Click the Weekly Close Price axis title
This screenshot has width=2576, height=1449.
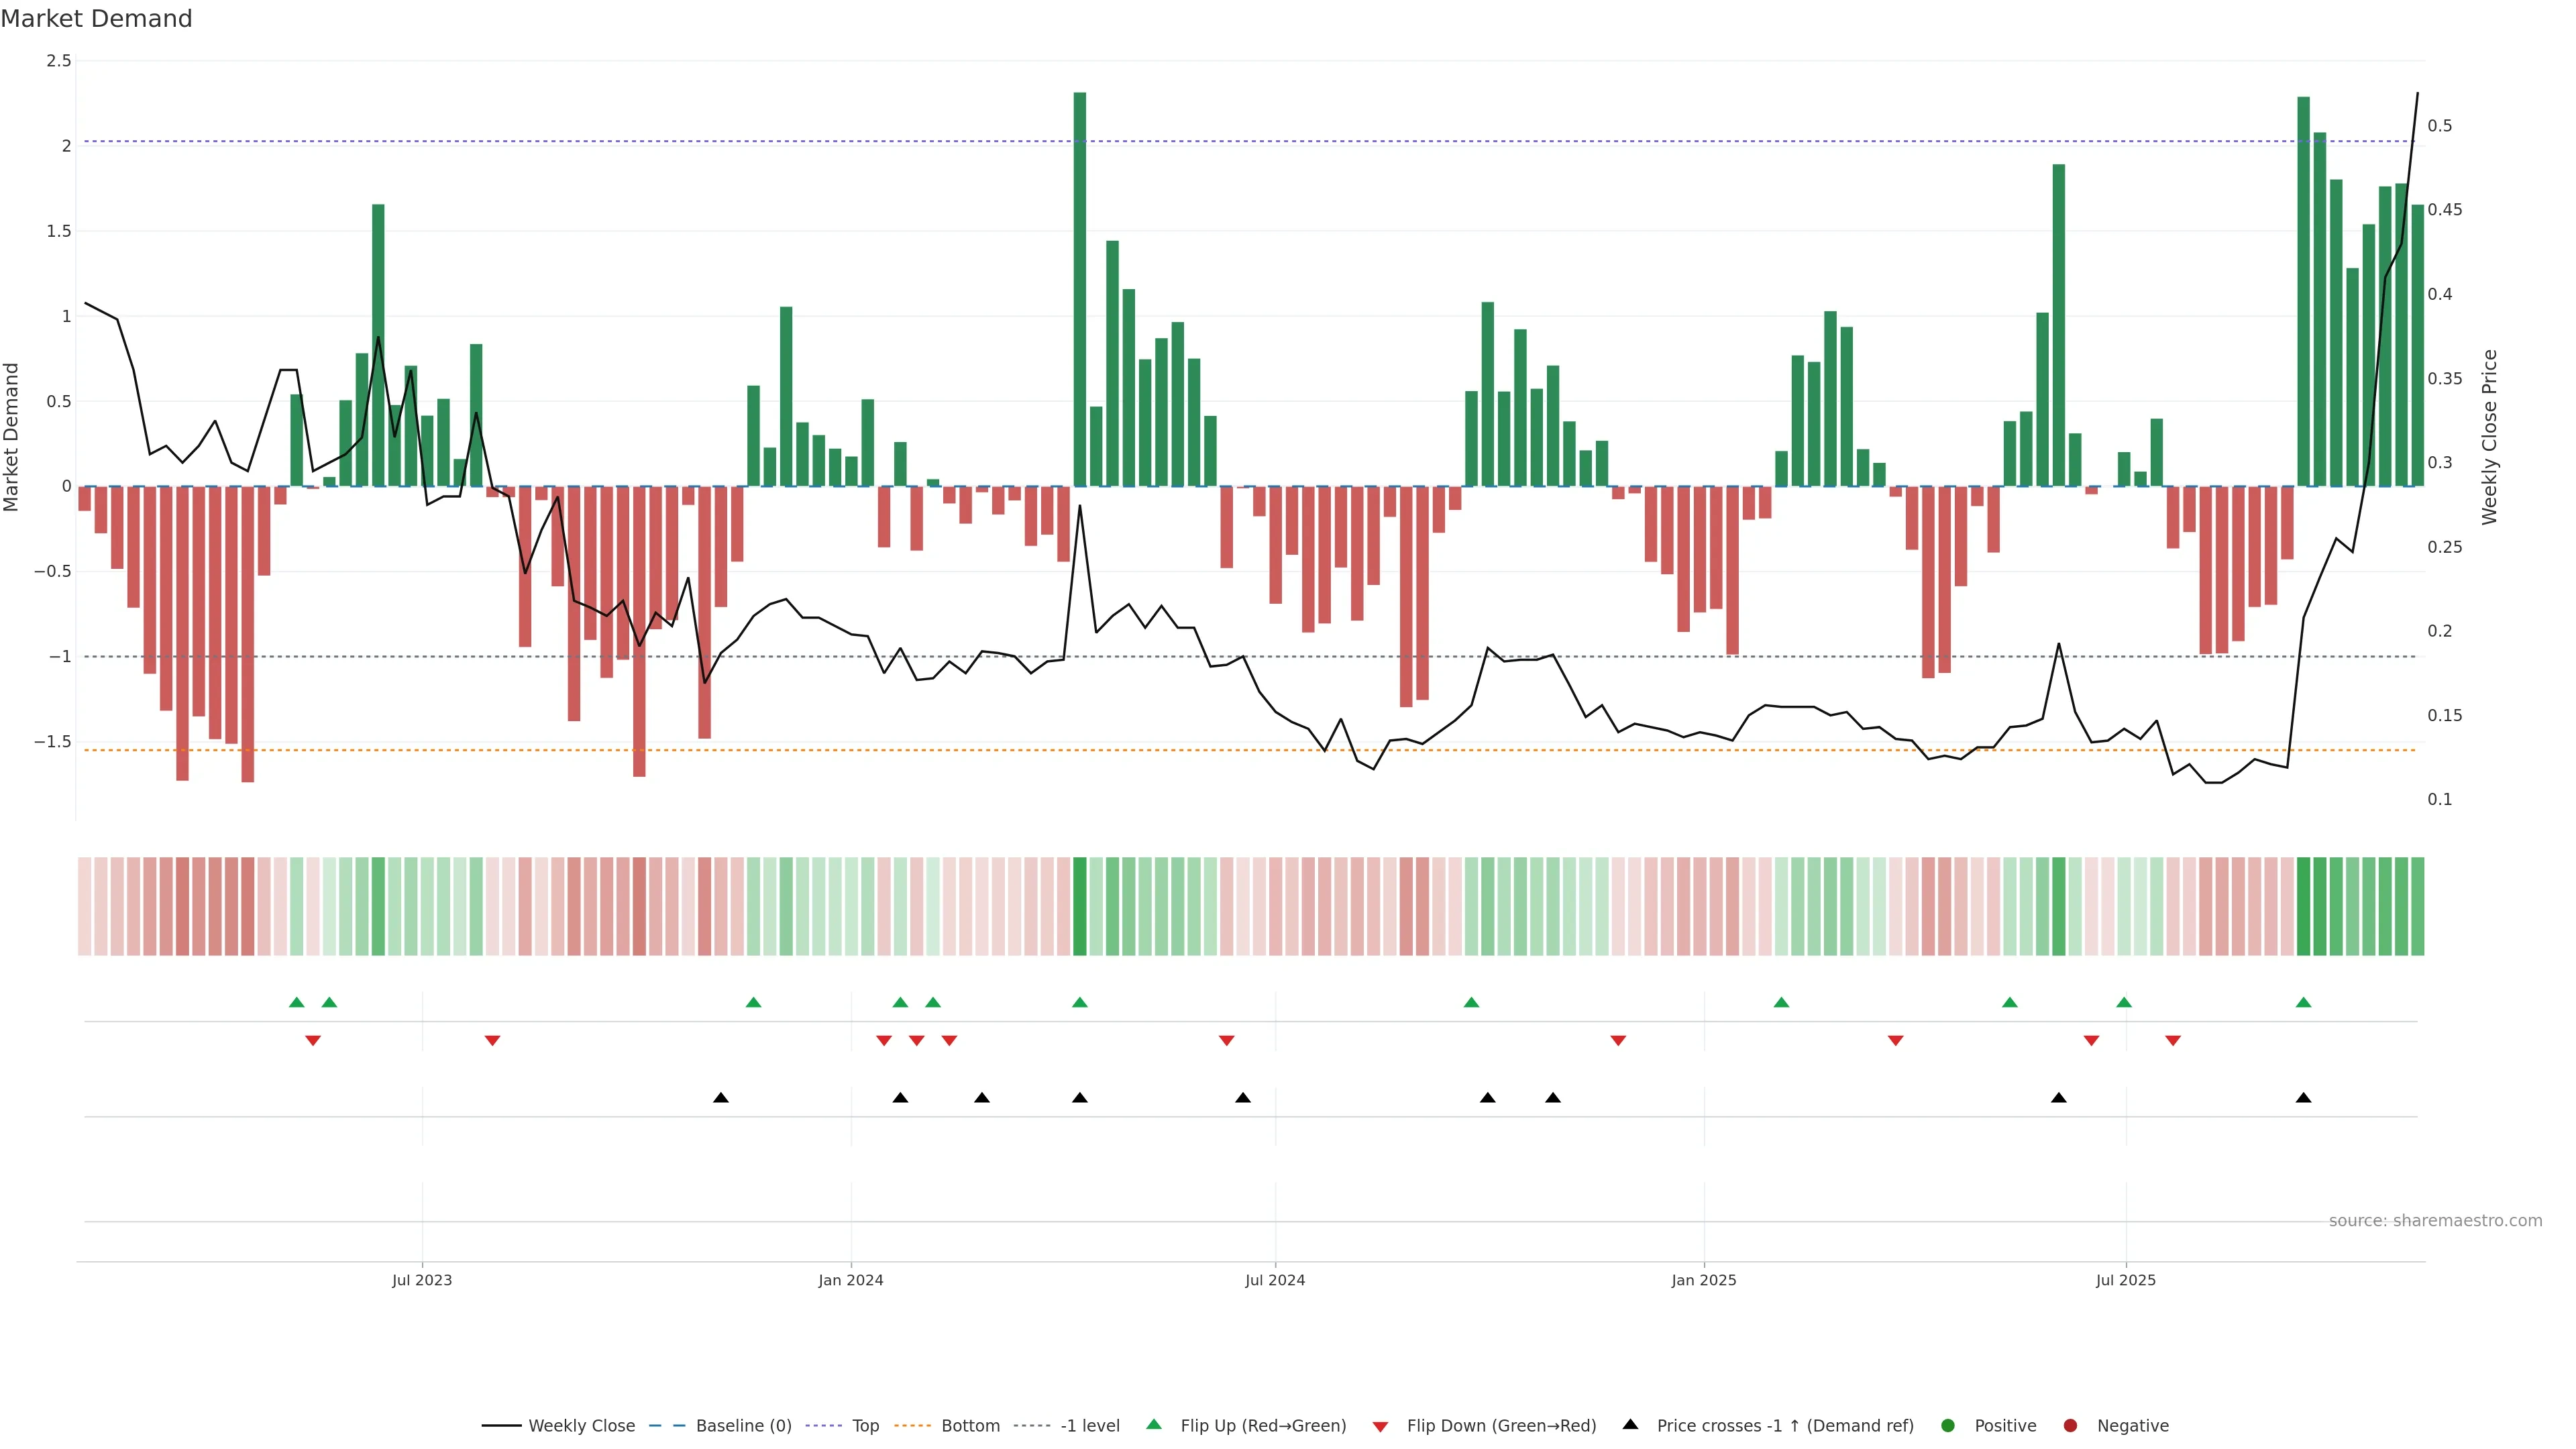pyautogui.click(x=2489, y=437)
